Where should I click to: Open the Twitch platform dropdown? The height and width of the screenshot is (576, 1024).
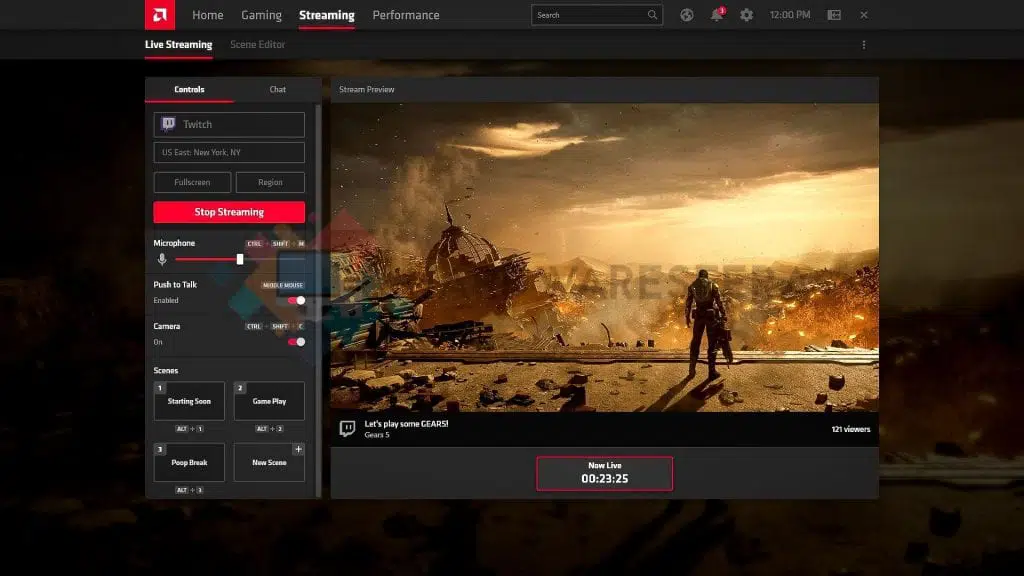pos(229,124)
